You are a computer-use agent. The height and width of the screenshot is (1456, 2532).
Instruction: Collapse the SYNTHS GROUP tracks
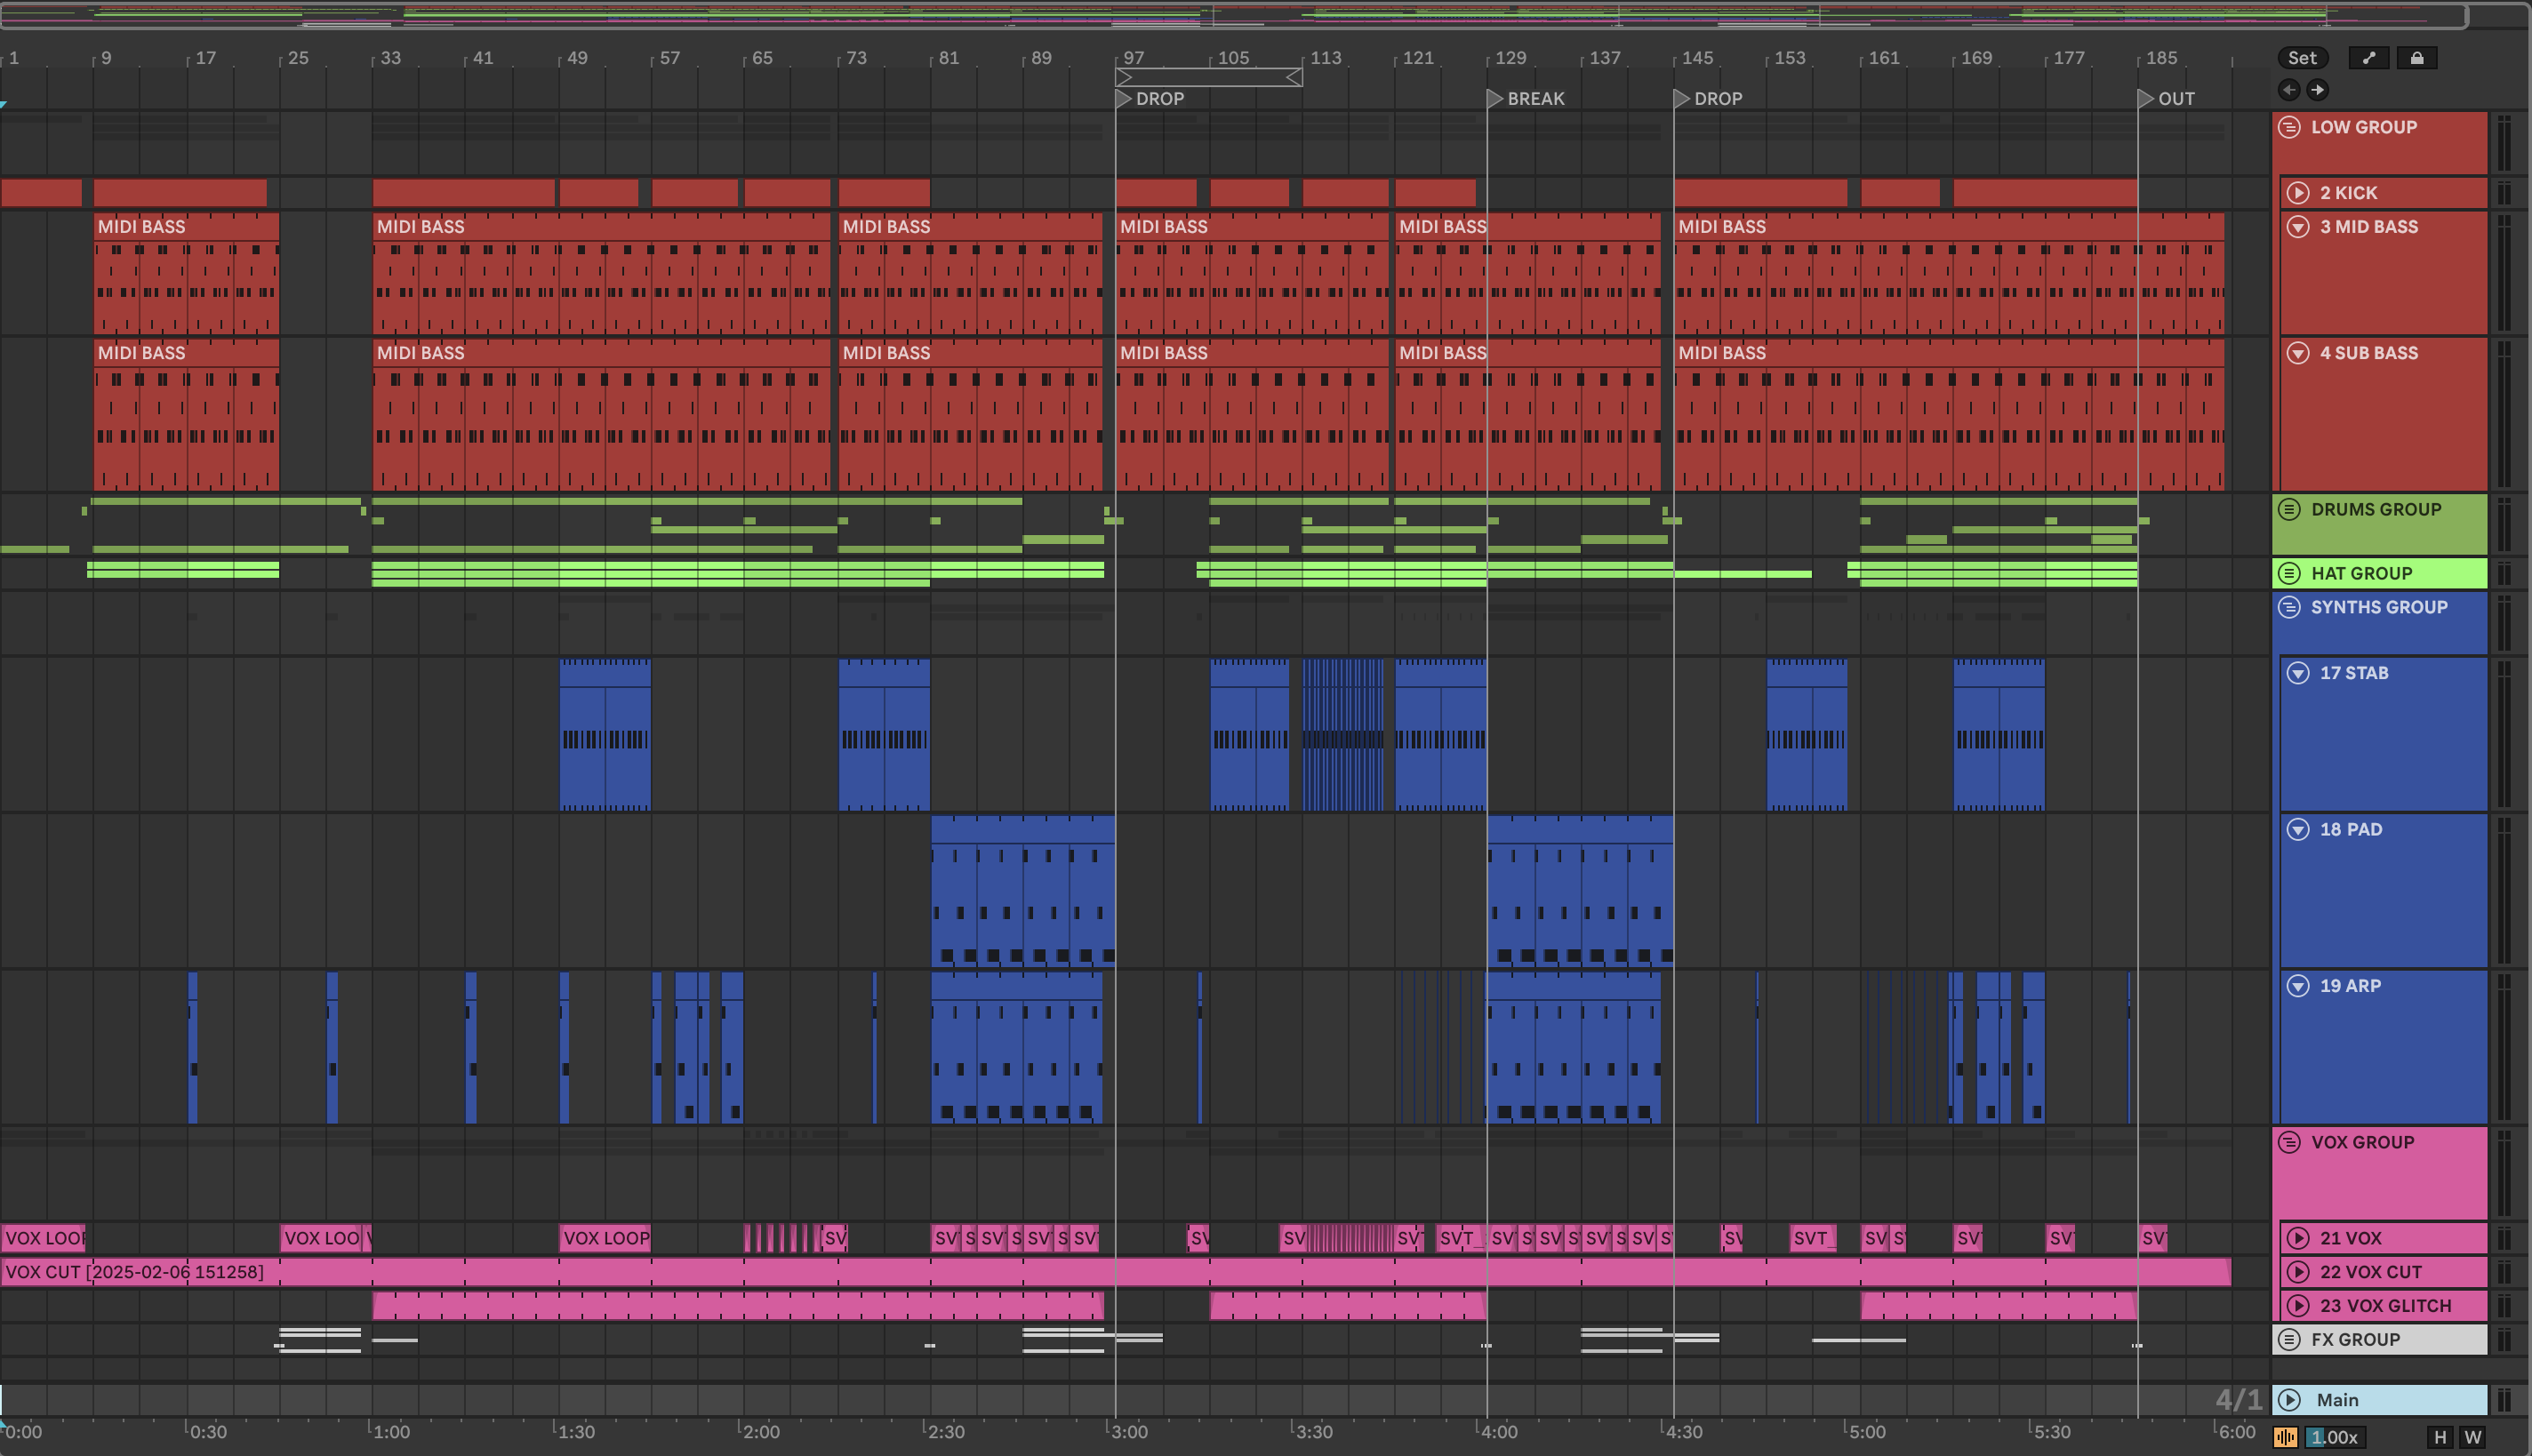coord(2290,607)
